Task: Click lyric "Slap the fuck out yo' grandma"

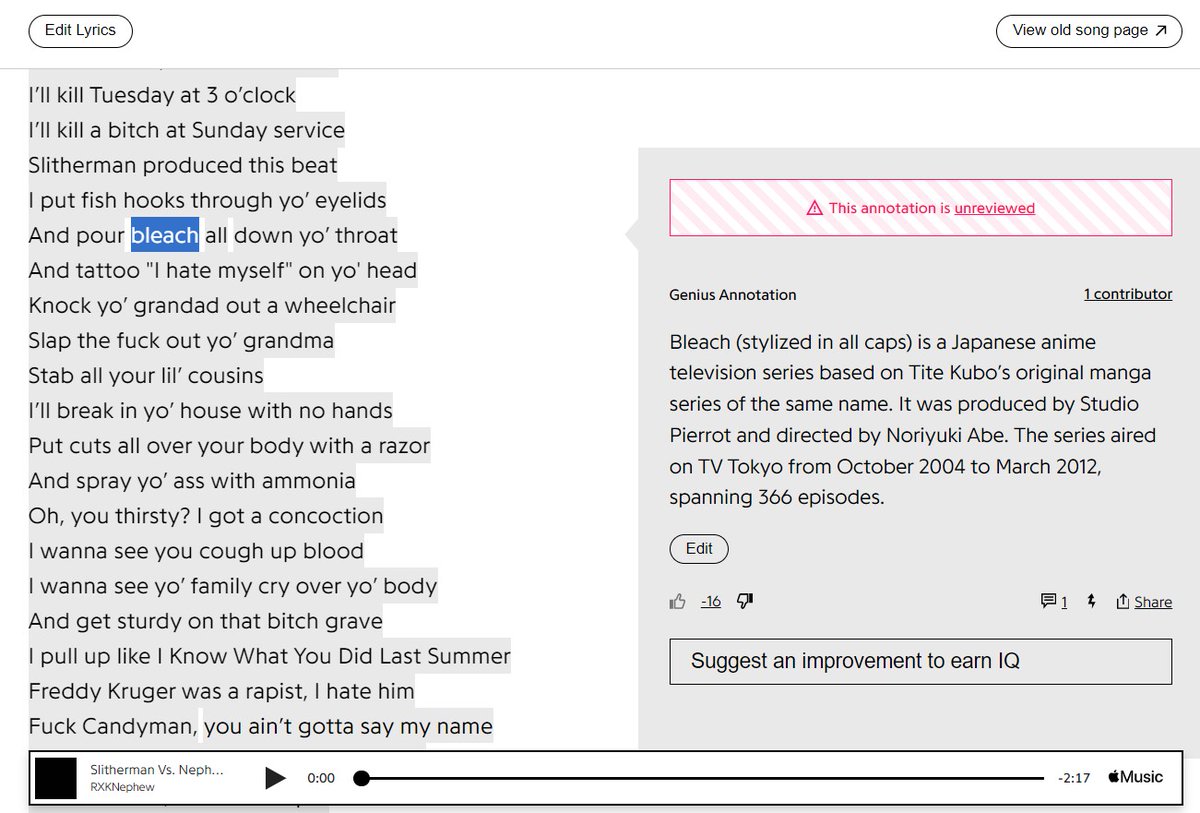Action: [181, 340]
